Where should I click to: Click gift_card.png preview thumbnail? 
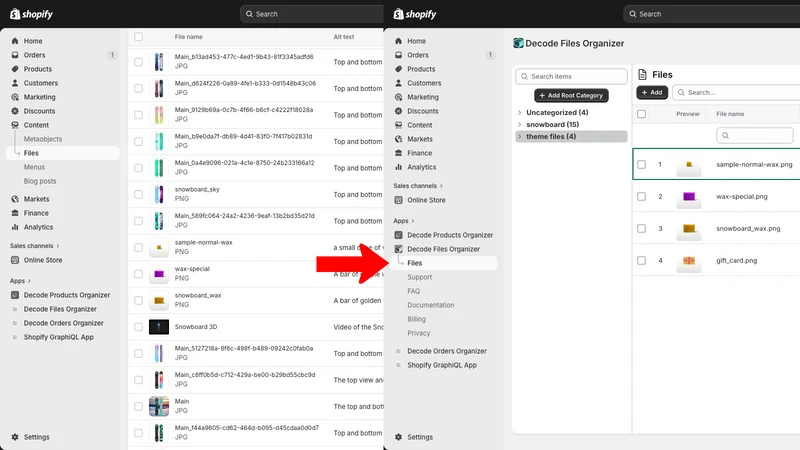689,261
